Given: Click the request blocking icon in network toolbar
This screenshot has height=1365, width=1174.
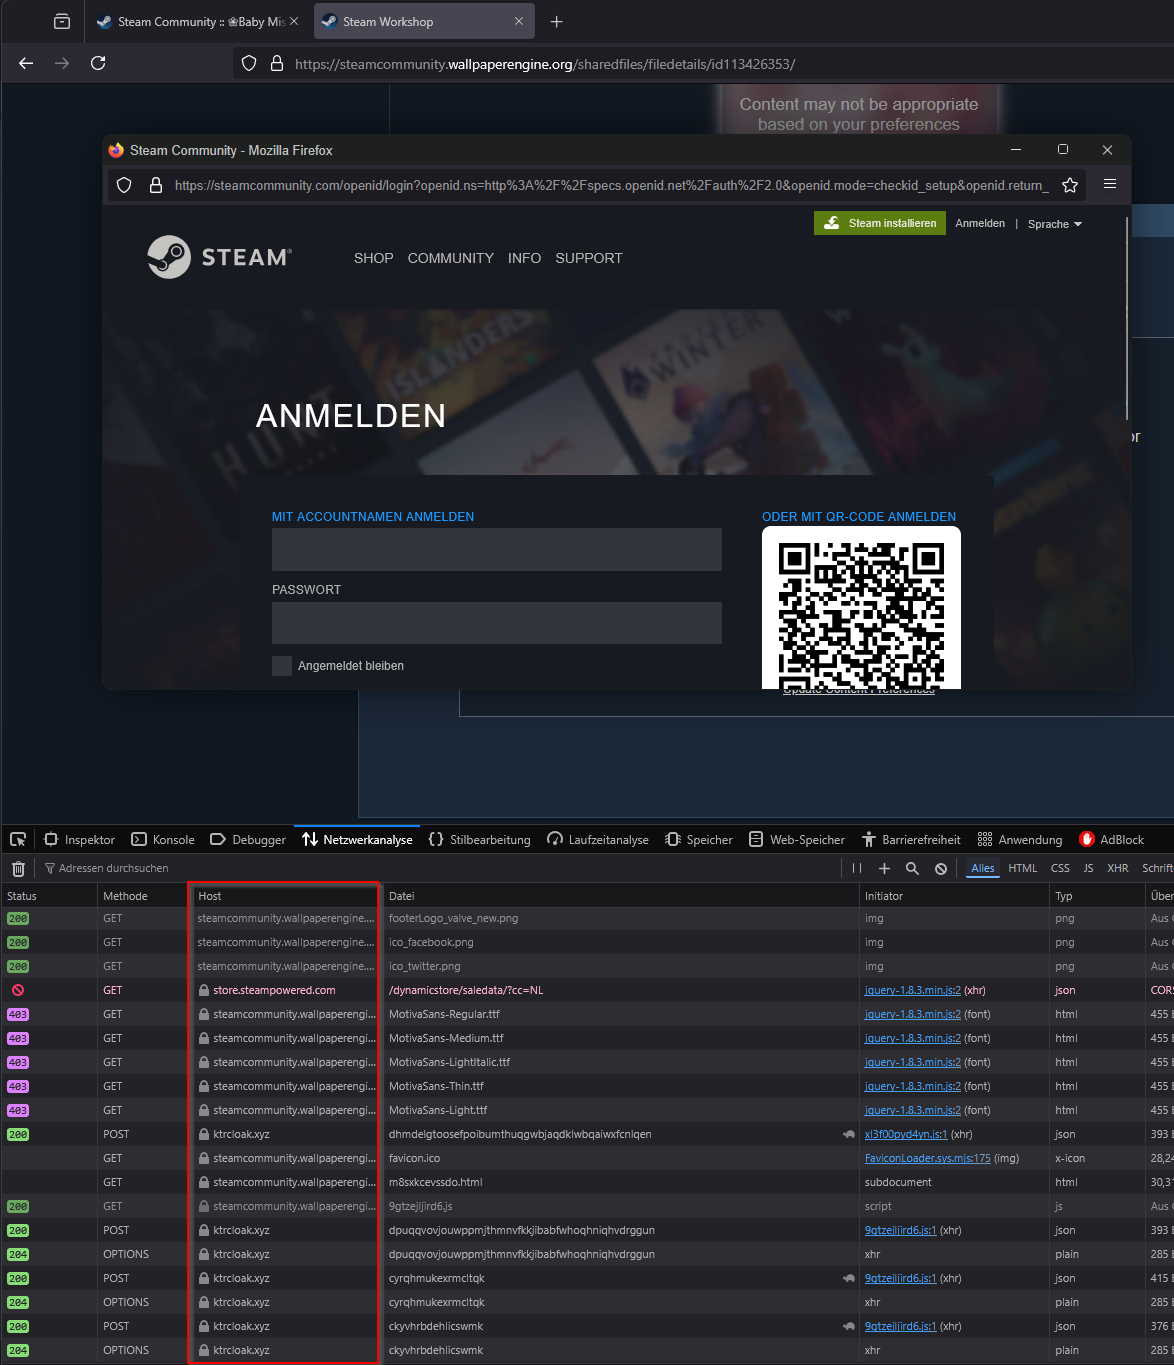Looking at the screenshot, I should click(x=941, y=869).
